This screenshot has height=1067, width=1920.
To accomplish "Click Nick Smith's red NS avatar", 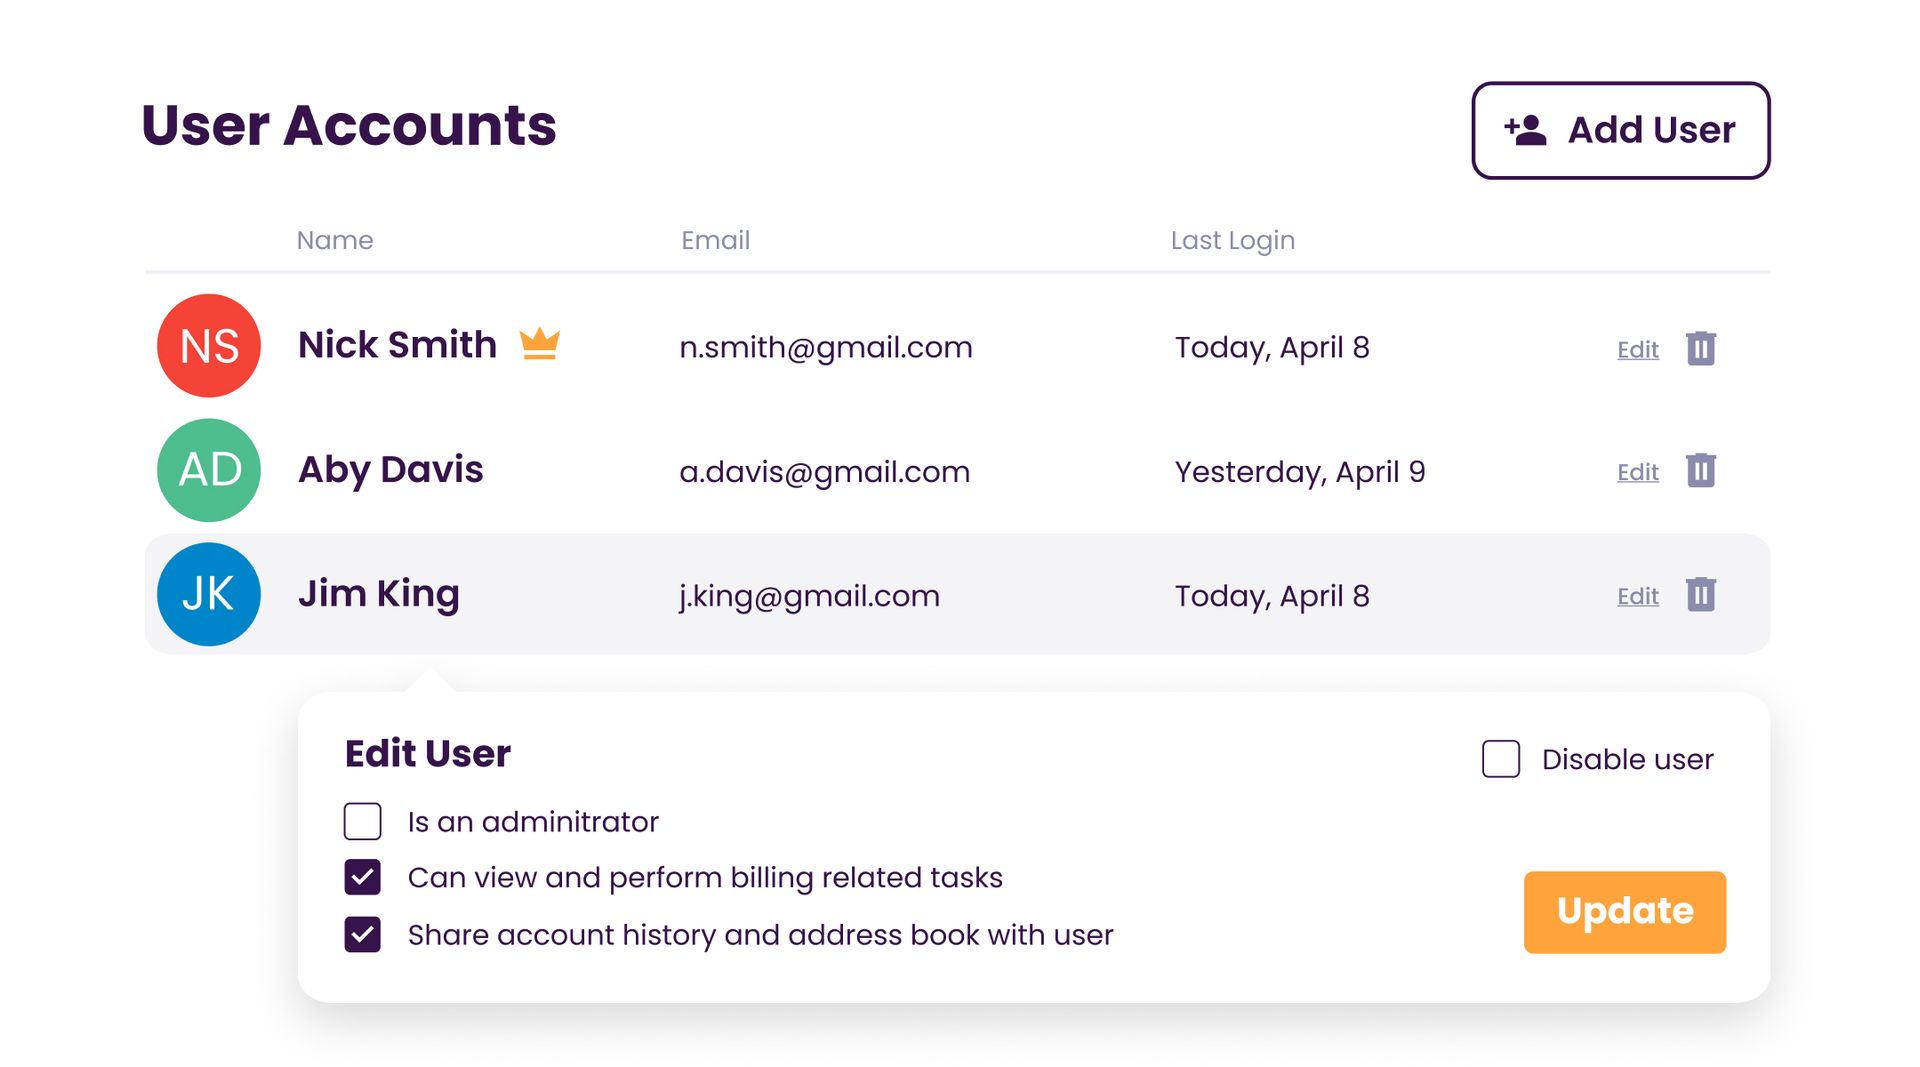I will tap(208, 345).
